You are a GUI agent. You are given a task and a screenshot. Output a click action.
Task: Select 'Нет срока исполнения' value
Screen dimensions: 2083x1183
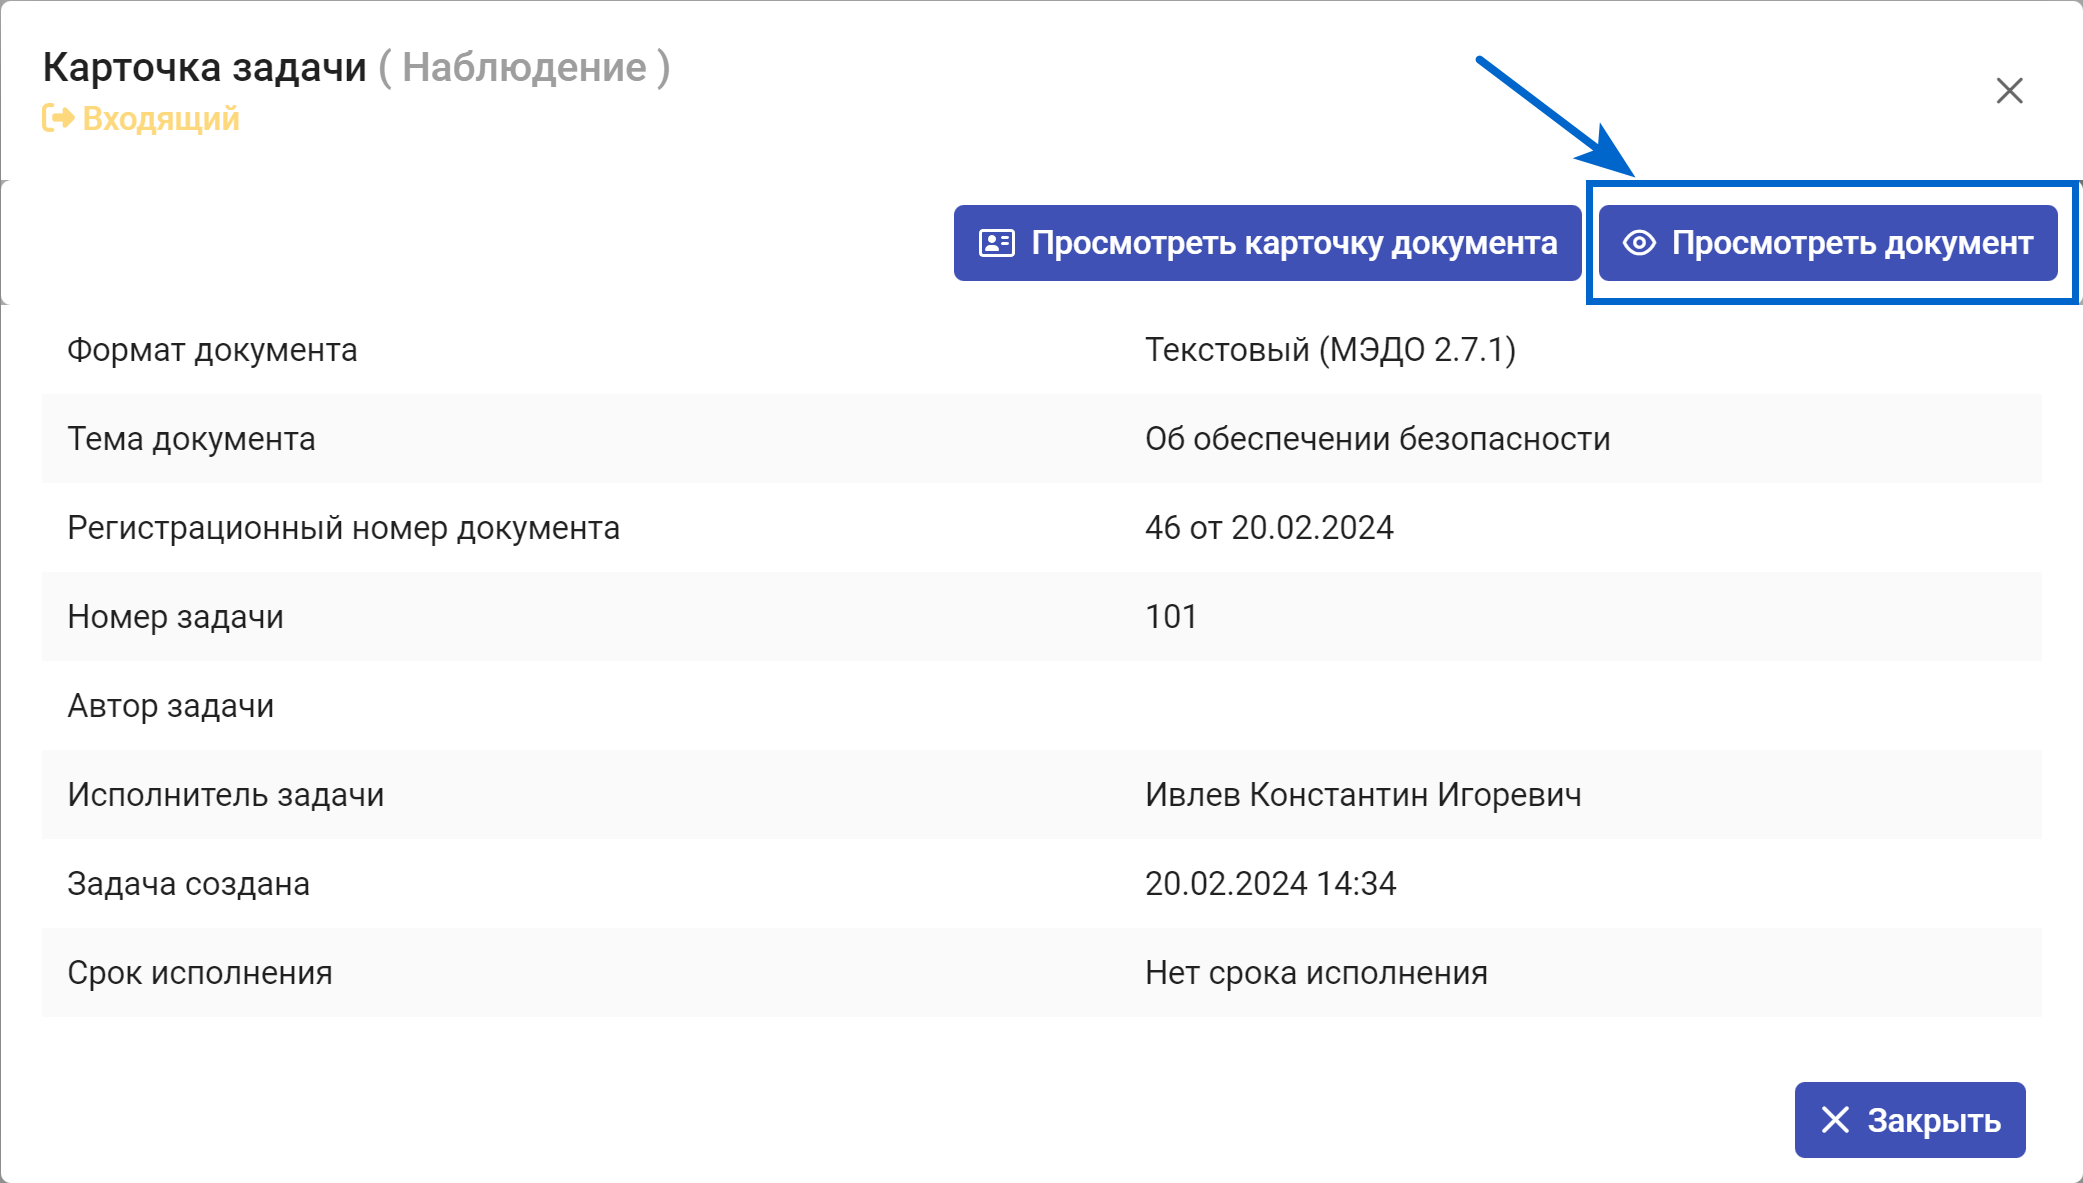1316,973
